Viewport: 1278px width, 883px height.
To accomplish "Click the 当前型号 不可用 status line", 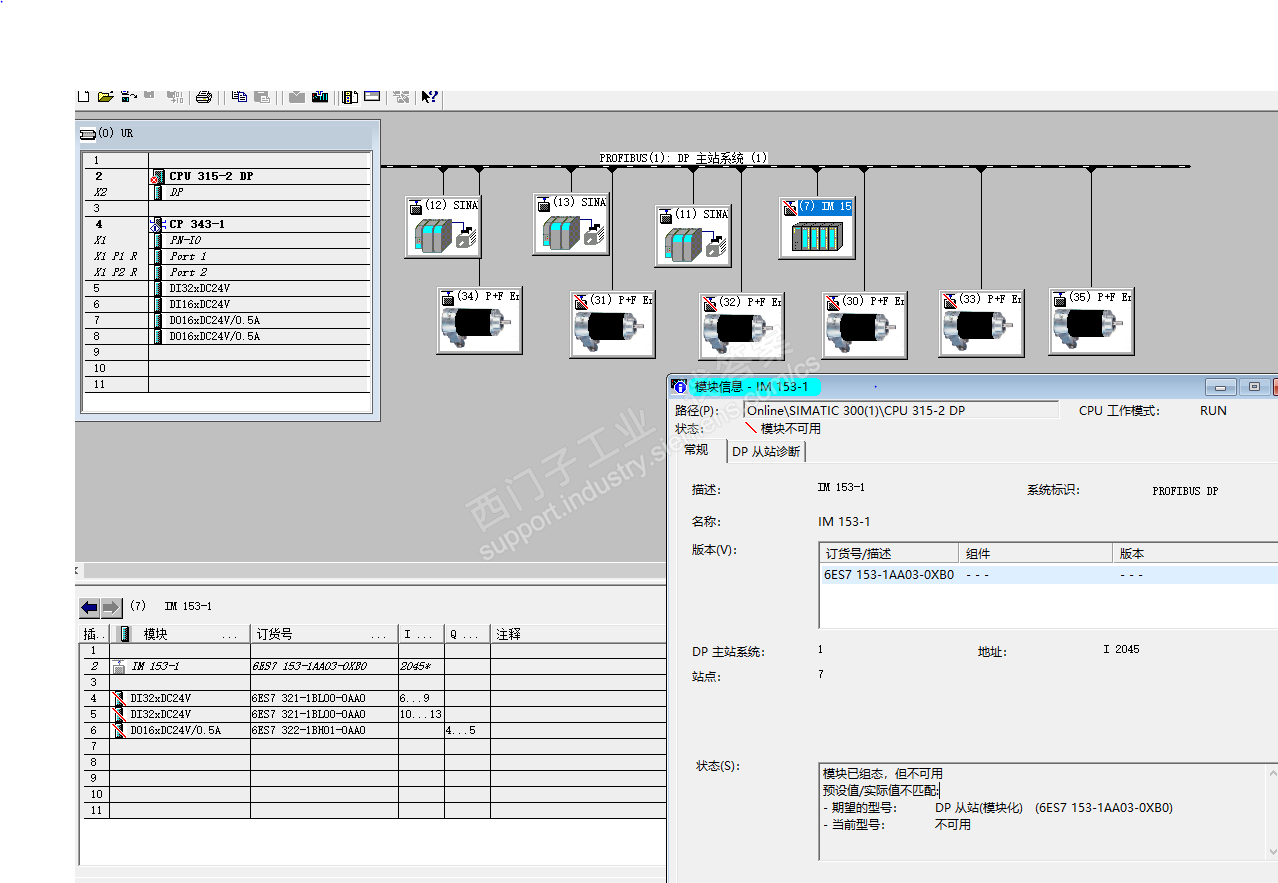I will click(x=897, y=824).
